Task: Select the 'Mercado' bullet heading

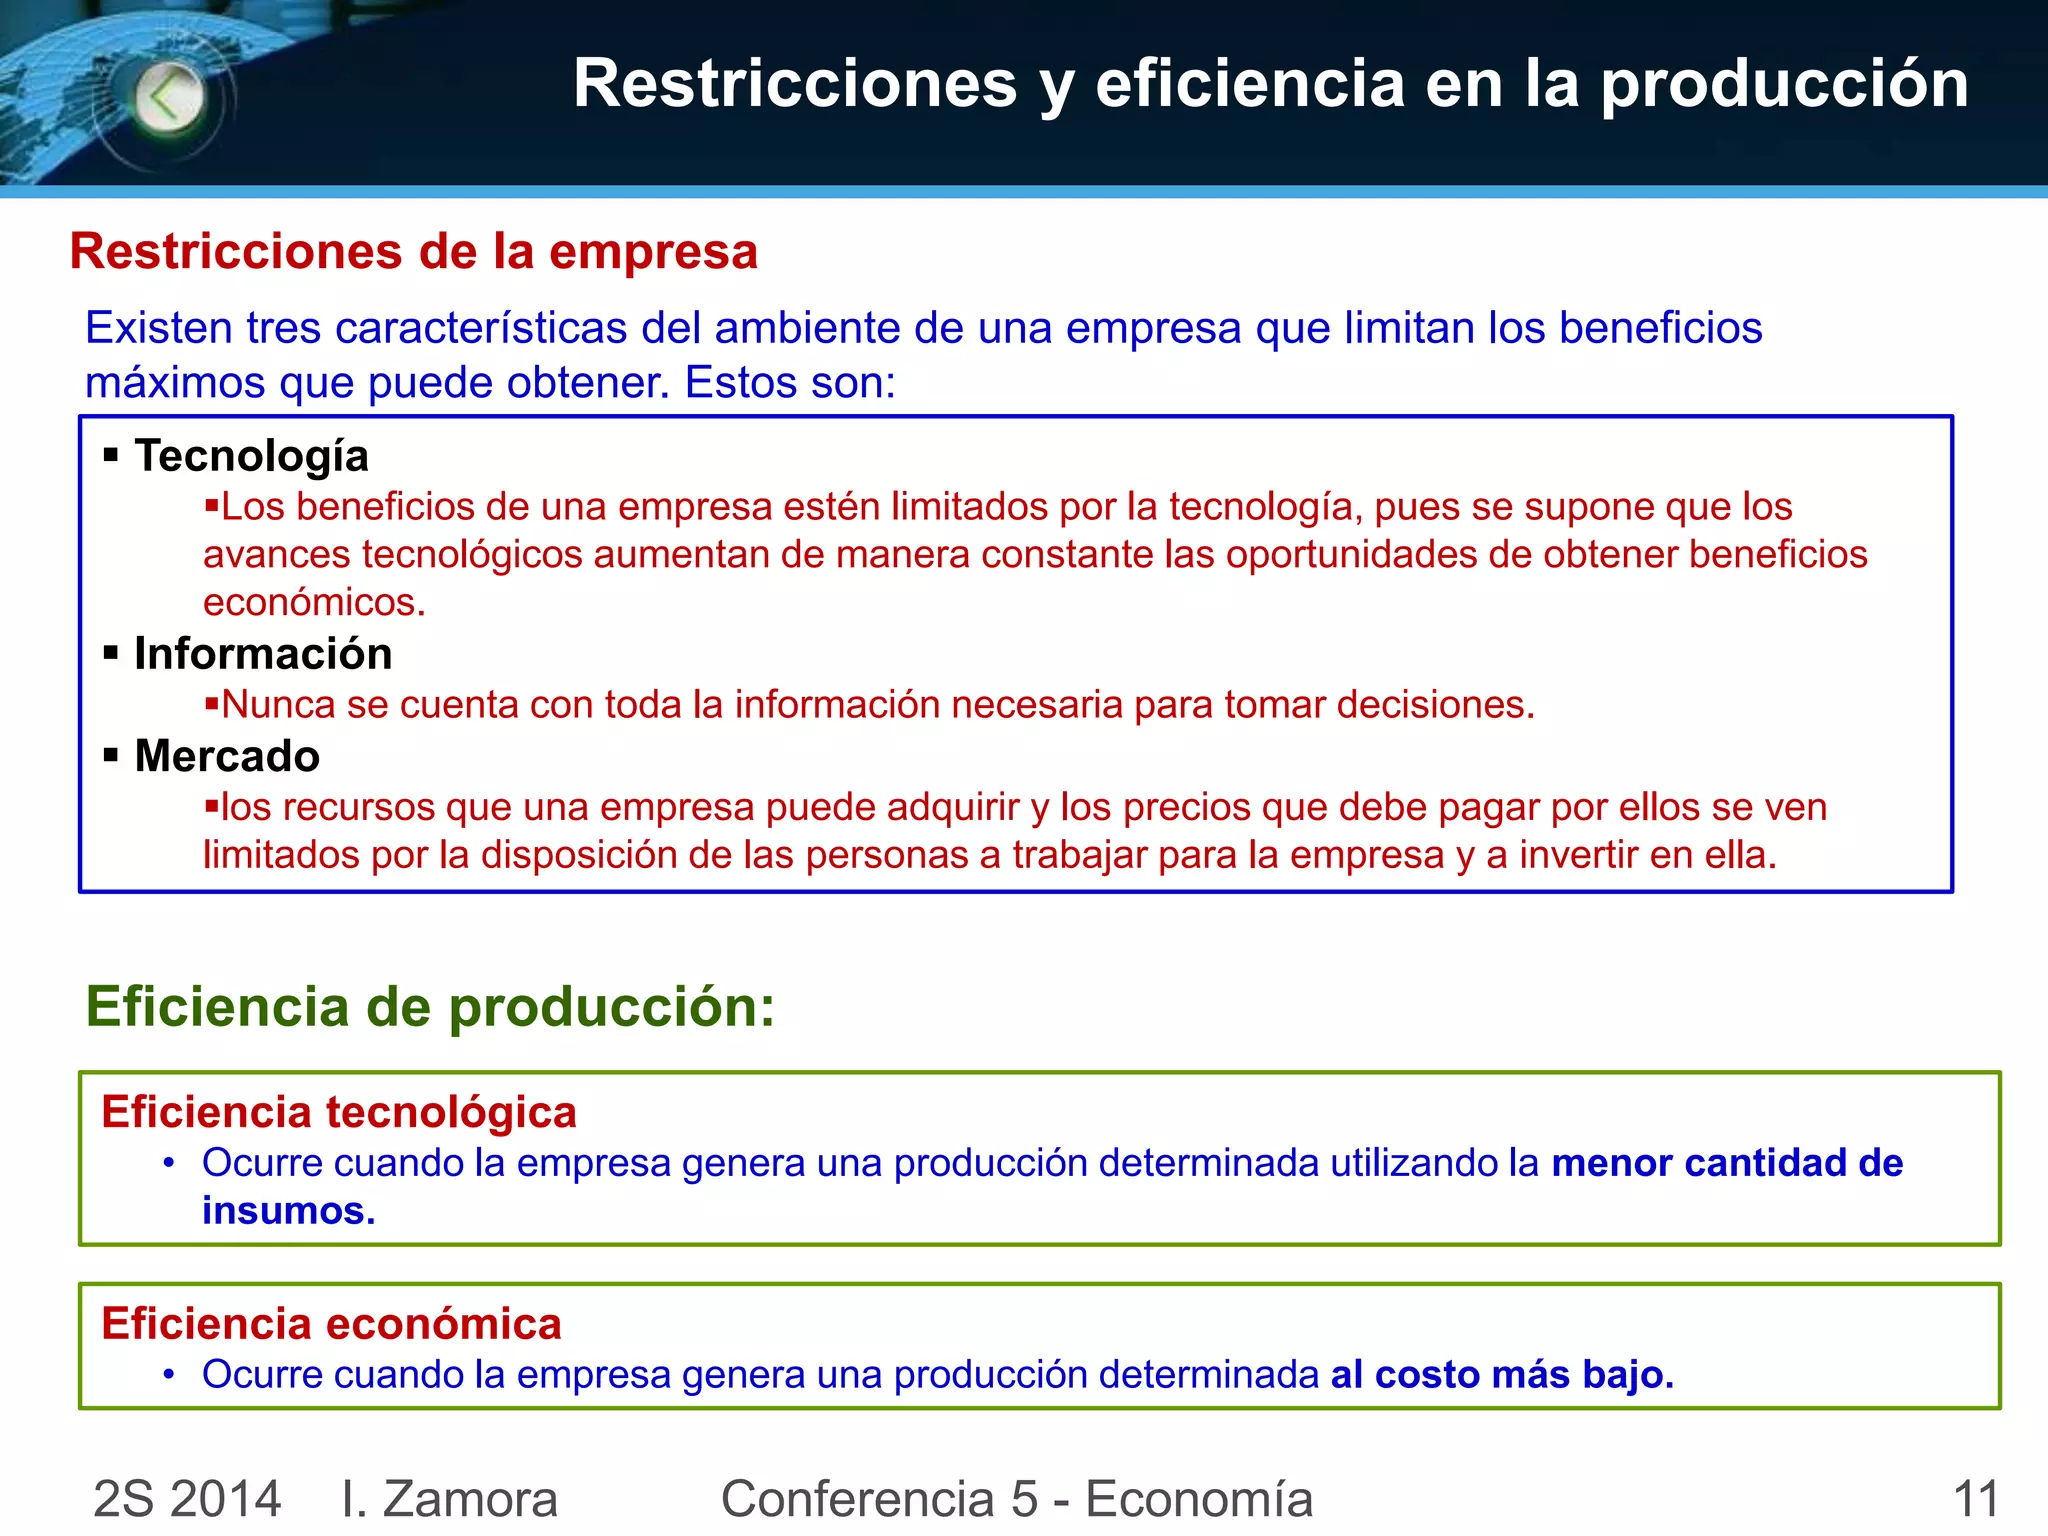Action: pyautogui.click(x=227, y=756)
